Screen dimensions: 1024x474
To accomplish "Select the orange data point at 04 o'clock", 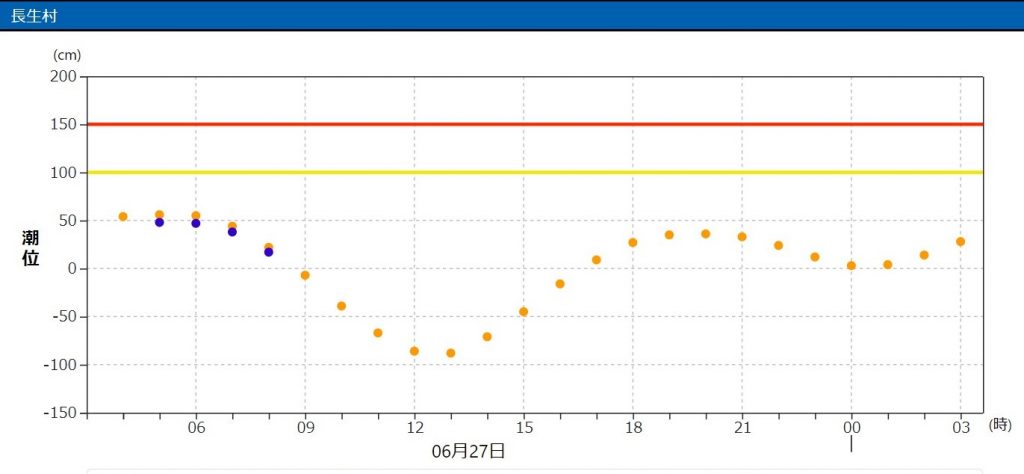I will coord(123,217).
